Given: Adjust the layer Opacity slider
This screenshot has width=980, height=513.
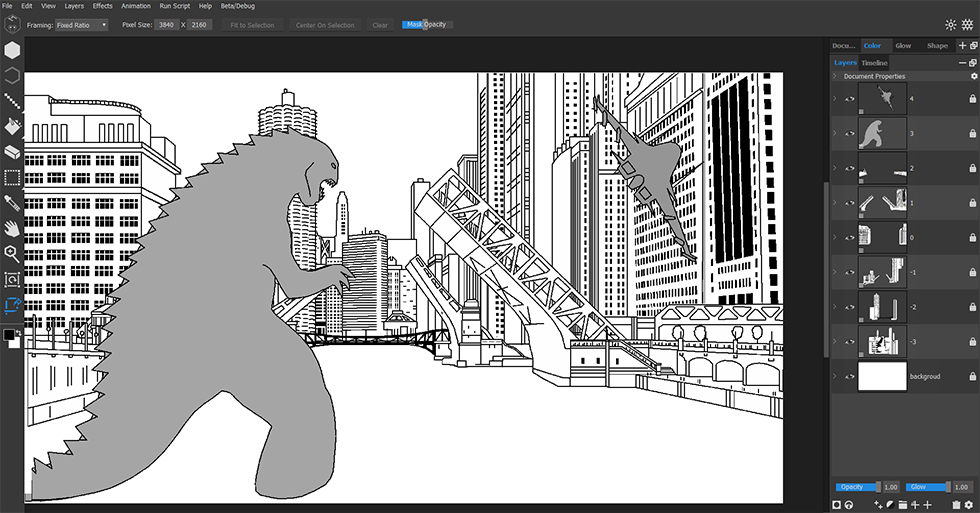Looking at the screenshot, I should (859, 487).
